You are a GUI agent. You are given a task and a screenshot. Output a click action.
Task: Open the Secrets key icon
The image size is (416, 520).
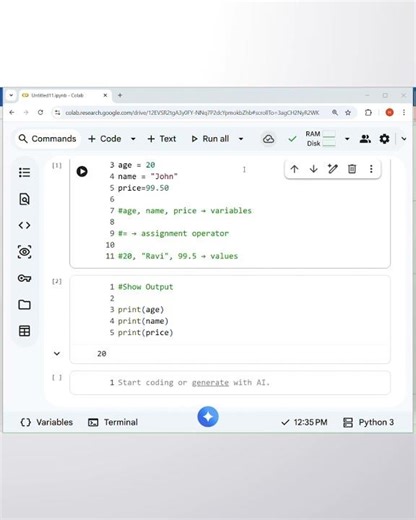coord(24,278)
